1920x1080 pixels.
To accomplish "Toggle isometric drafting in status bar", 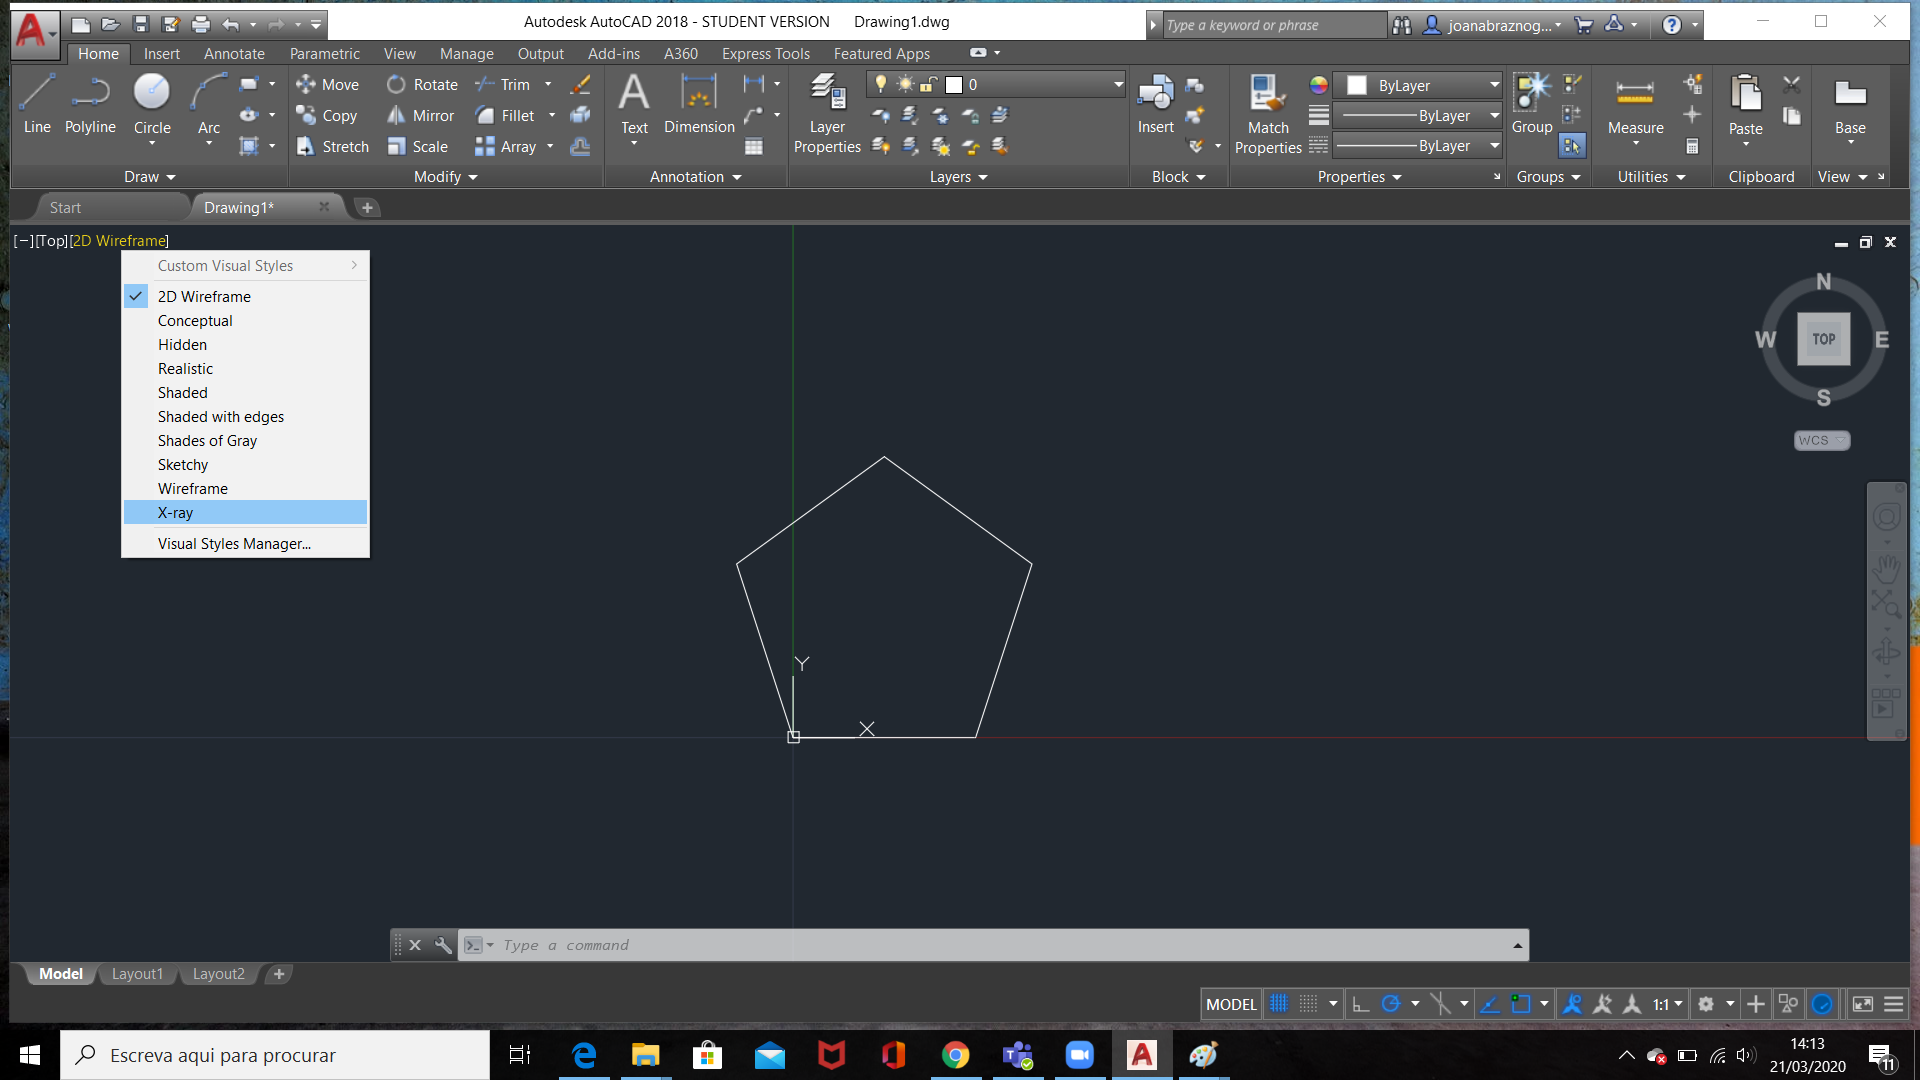I will click(1440, 1004).
